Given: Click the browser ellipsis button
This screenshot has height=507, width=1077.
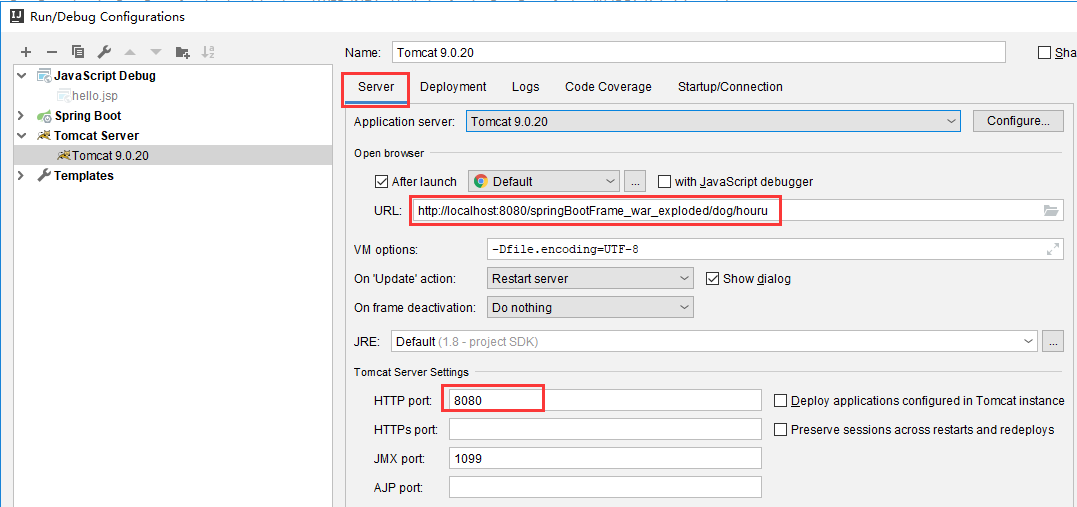Looking at the screenshot, I should pos(635,181).
